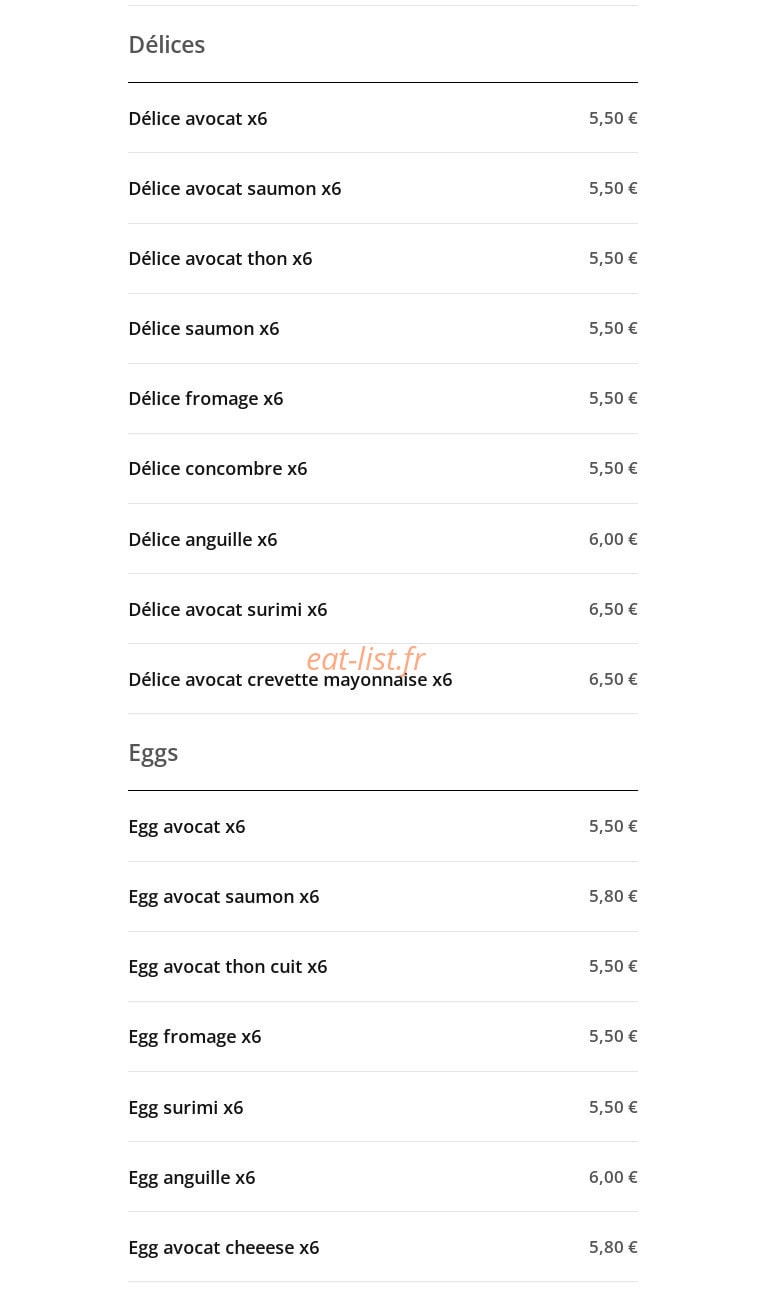Choose Délice avocat thon x6
This screenshot has height=1296, width=766.
[383, 258]
